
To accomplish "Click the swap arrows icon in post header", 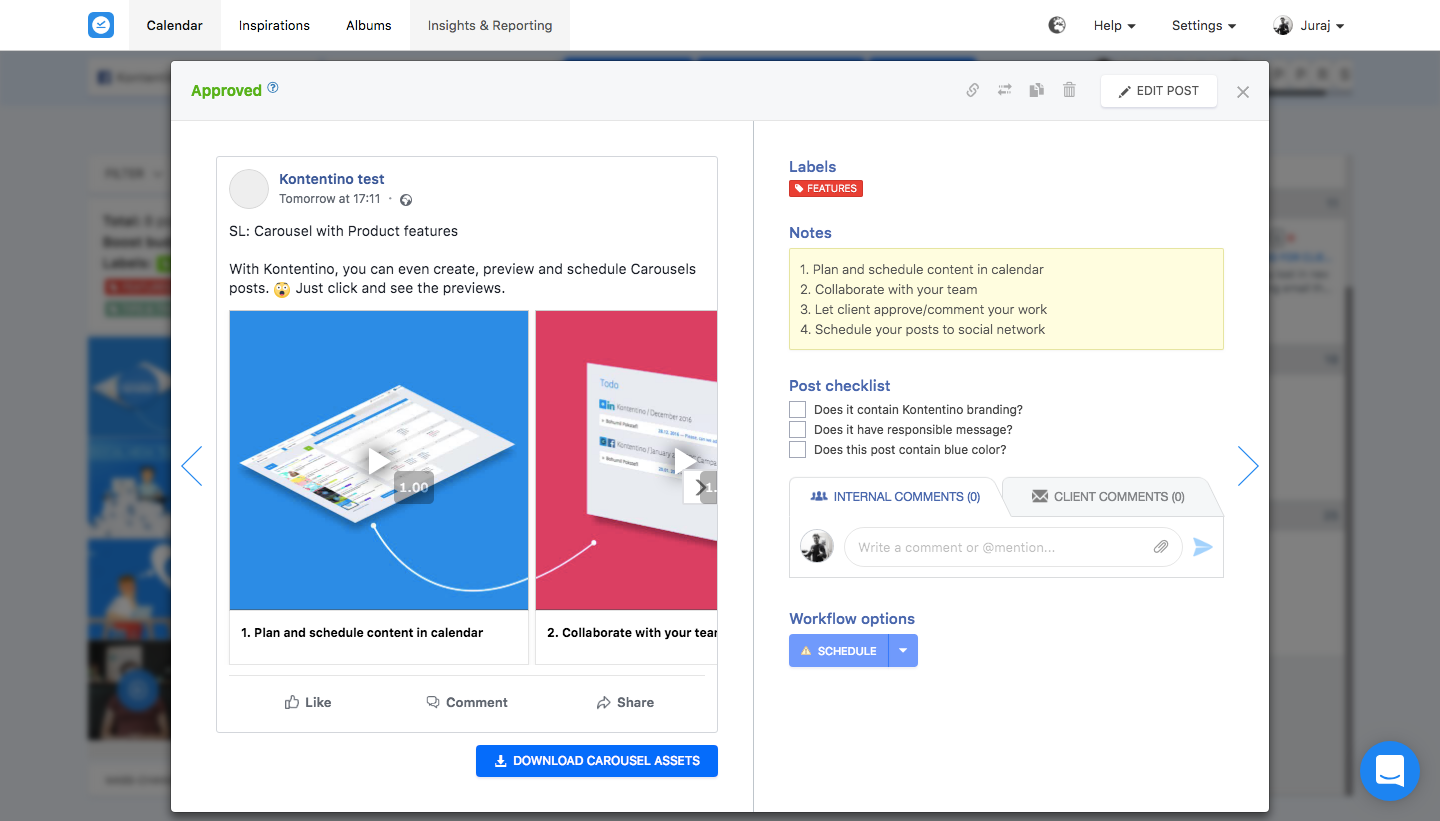I will (1004, 90).
